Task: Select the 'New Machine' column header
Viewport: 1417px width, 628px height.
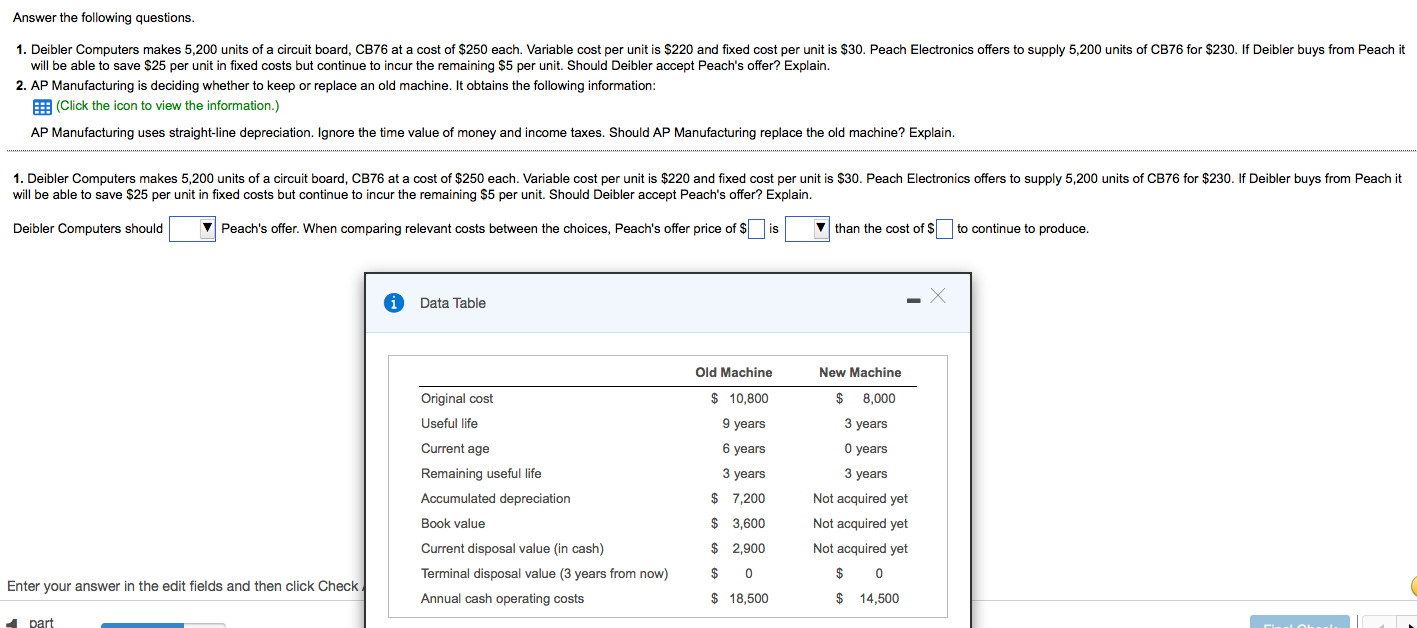Action: tap(860, 372)
